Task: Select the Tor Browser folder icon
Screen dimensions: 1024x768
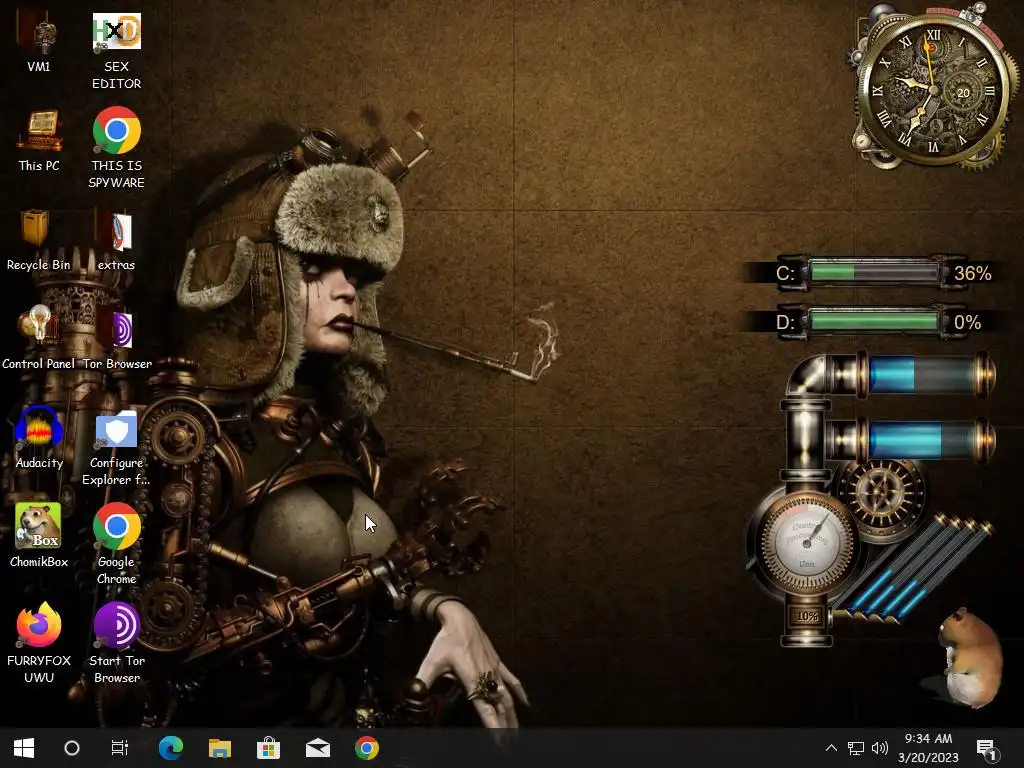Action: click(117, 338)
